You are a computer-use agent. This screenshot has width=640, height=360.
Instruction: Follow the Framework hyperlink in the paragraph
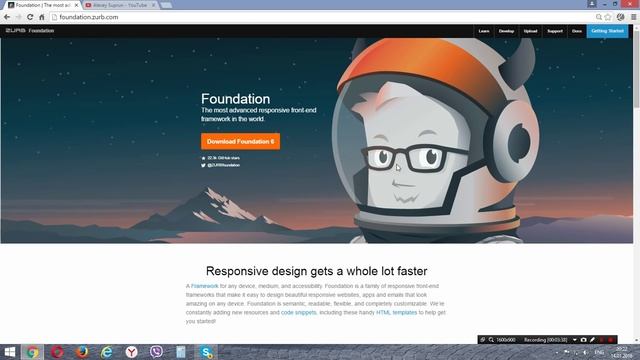pos(204,286)
